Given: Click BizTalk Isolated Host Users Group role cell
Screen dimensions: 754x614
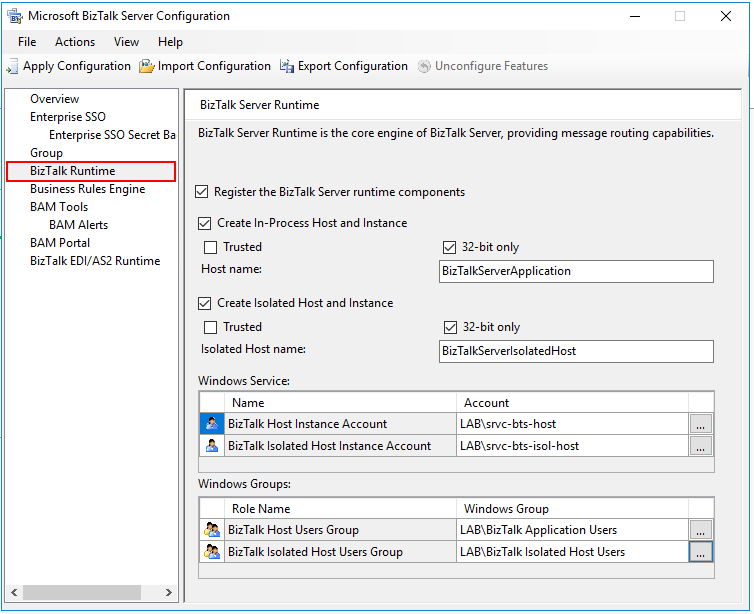Looking at the screenshot, I should [x=340, y=551].
